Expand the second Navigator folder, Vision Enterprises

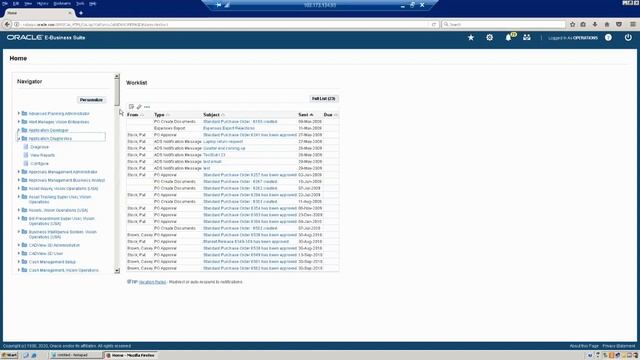coord(18,122)
